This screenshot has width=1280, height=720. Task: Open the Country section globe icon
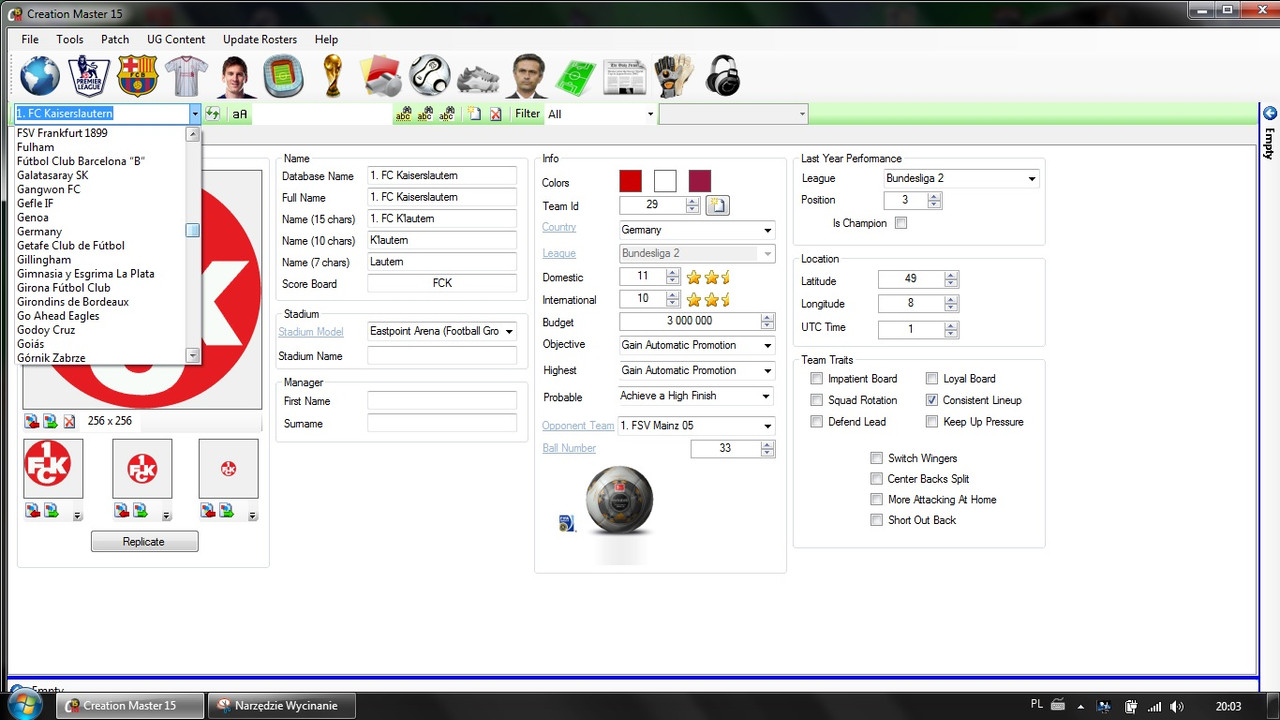(40, 76)
